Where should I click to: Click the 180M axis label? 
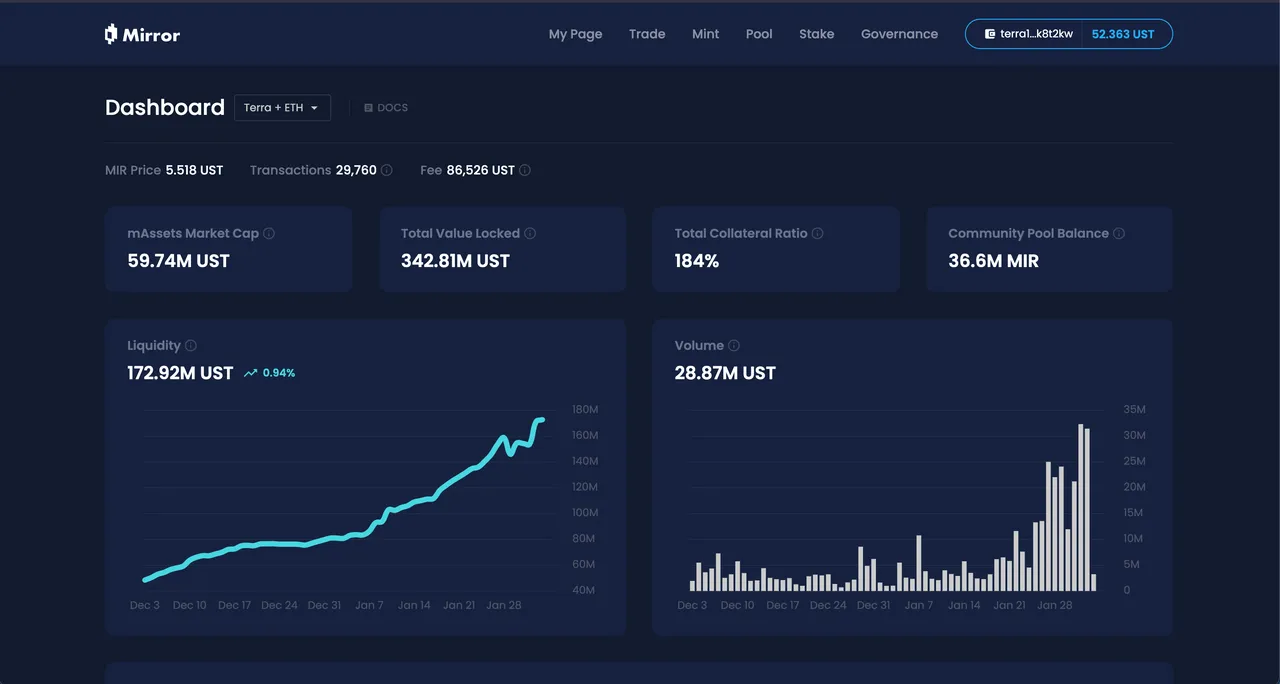585,410
